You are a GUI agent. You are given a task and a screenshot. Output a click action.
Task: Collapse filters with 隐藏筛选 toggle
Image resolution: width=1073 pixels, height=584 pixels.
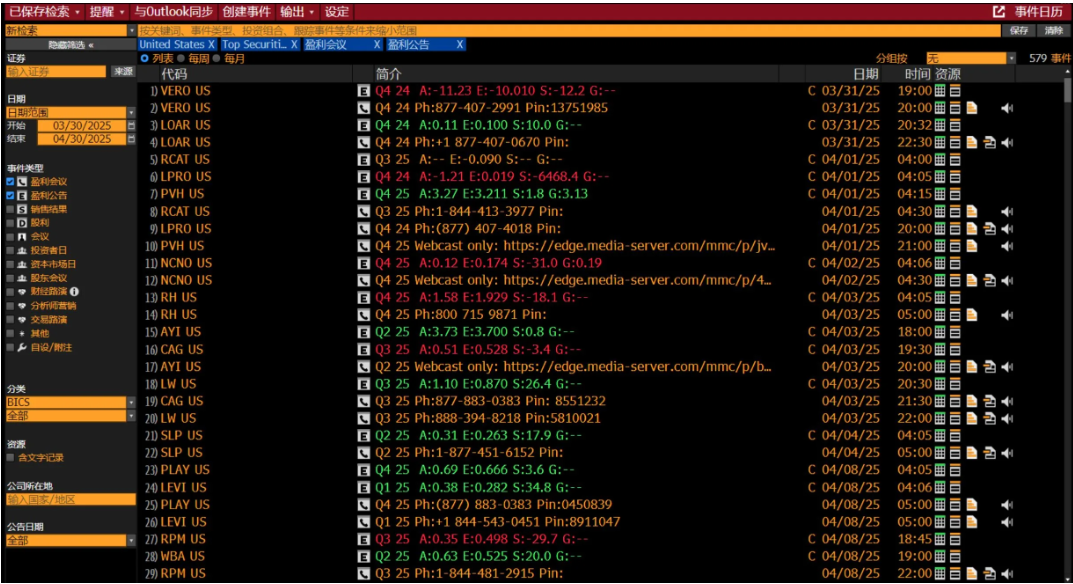[x=70, y=45]
